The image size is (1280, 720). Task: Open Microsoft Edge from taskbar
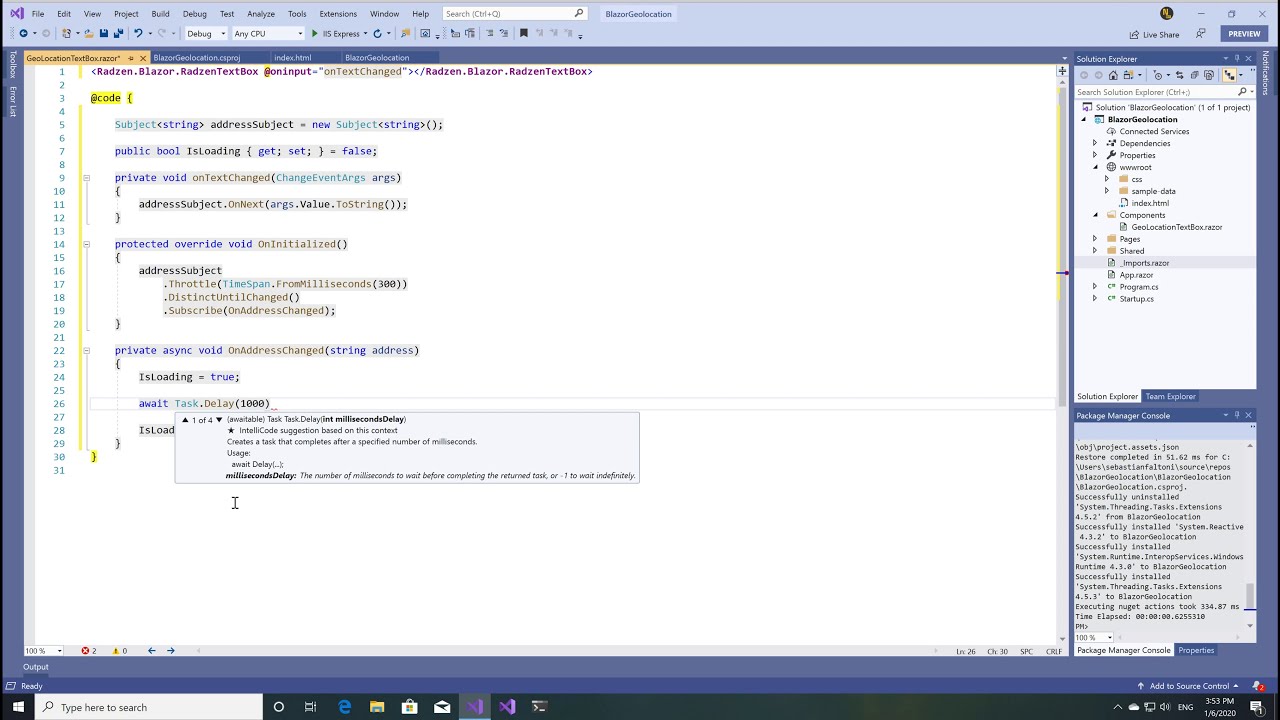[x=344, y=707]
